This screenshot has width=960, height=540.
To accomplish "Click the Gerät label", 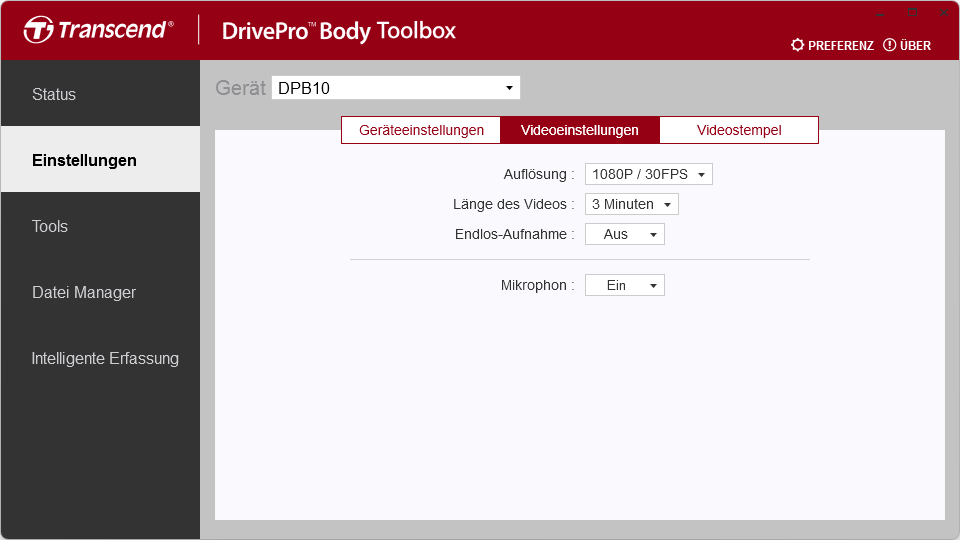I will click(241, 88).
